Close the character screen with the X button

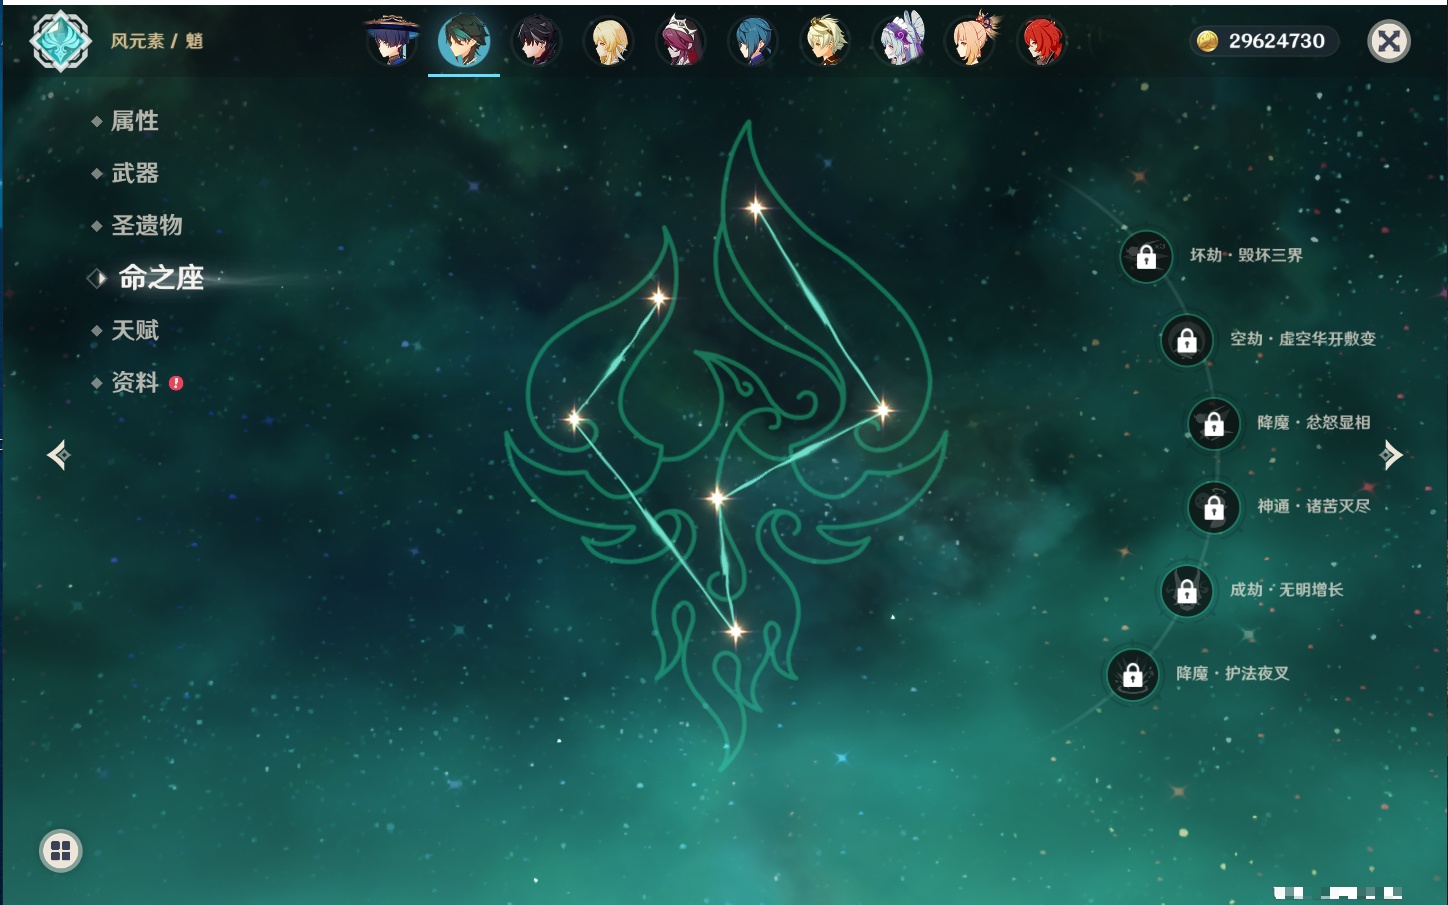coord(1389,41)
